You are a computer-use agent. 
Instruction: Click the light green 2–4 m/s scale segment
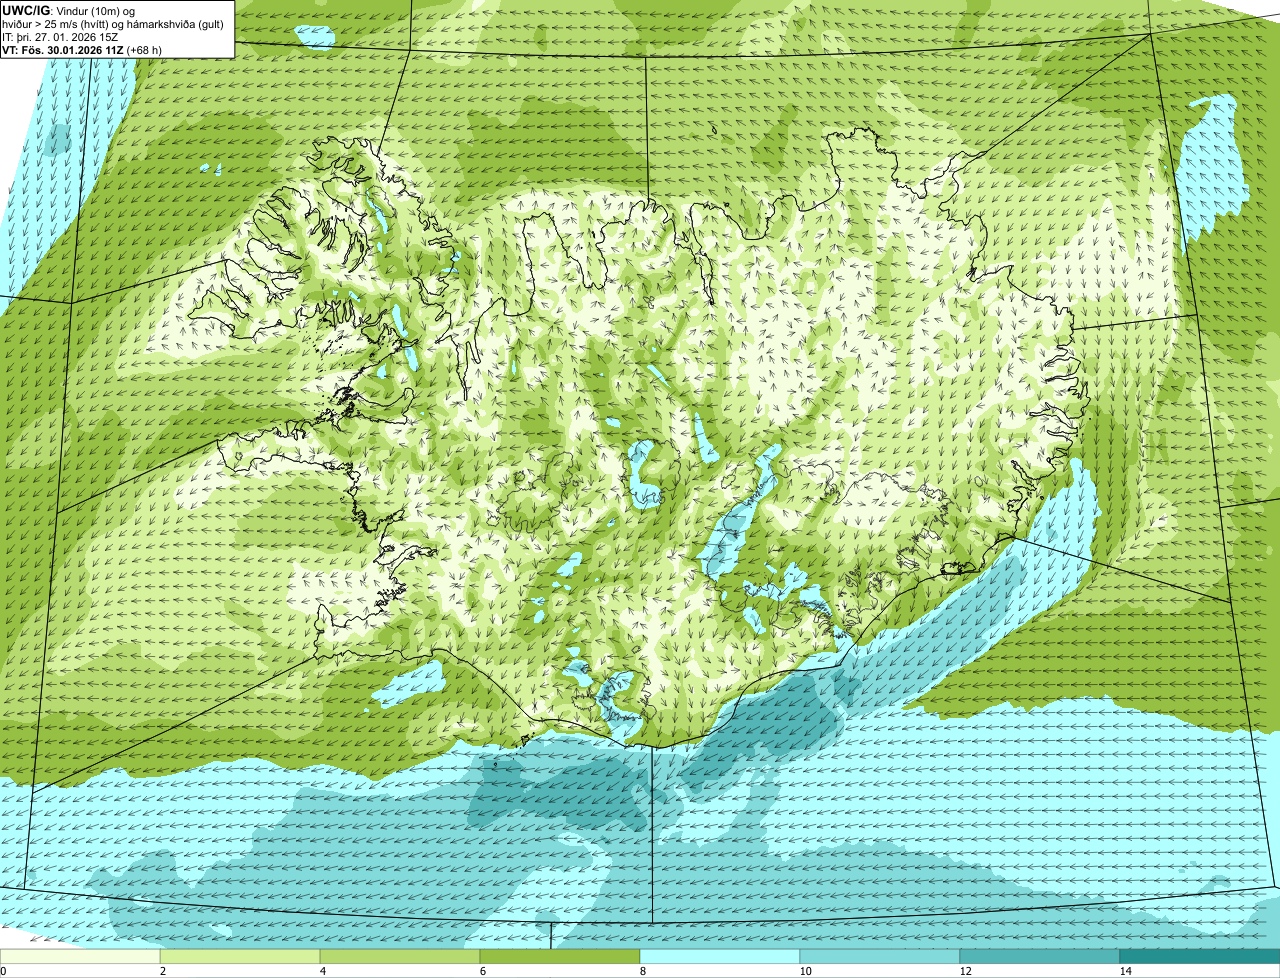pyautogui.click(x=240, y=956)
